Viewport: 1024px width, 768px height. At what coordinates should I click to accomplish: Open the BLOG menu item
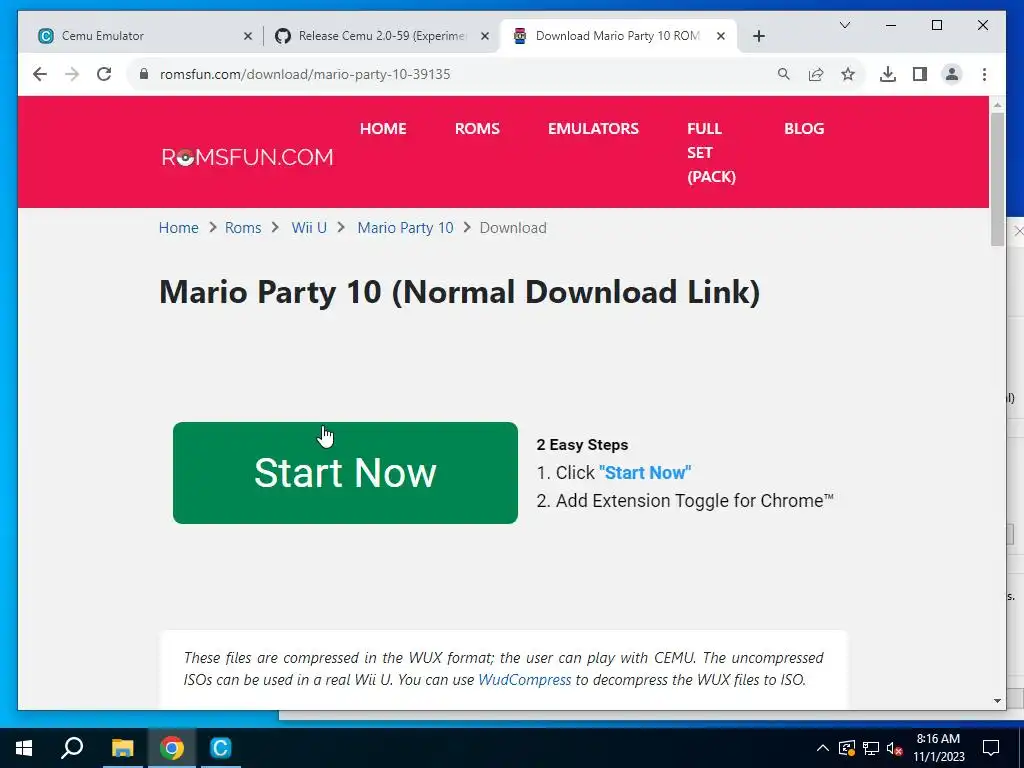tap(804, 129)
